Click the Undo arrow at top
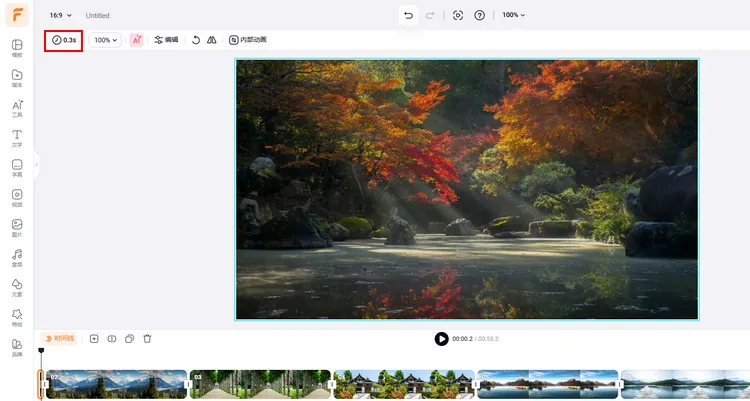The height and width of the screenshot is (401, 750). coord(408,15)
